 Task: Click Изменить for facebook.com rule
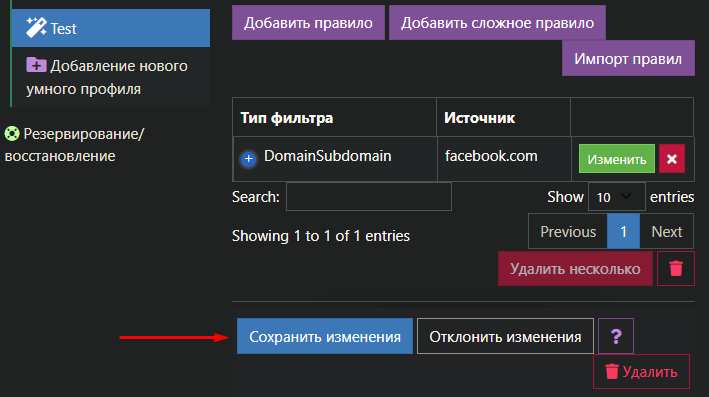point(617,159)
